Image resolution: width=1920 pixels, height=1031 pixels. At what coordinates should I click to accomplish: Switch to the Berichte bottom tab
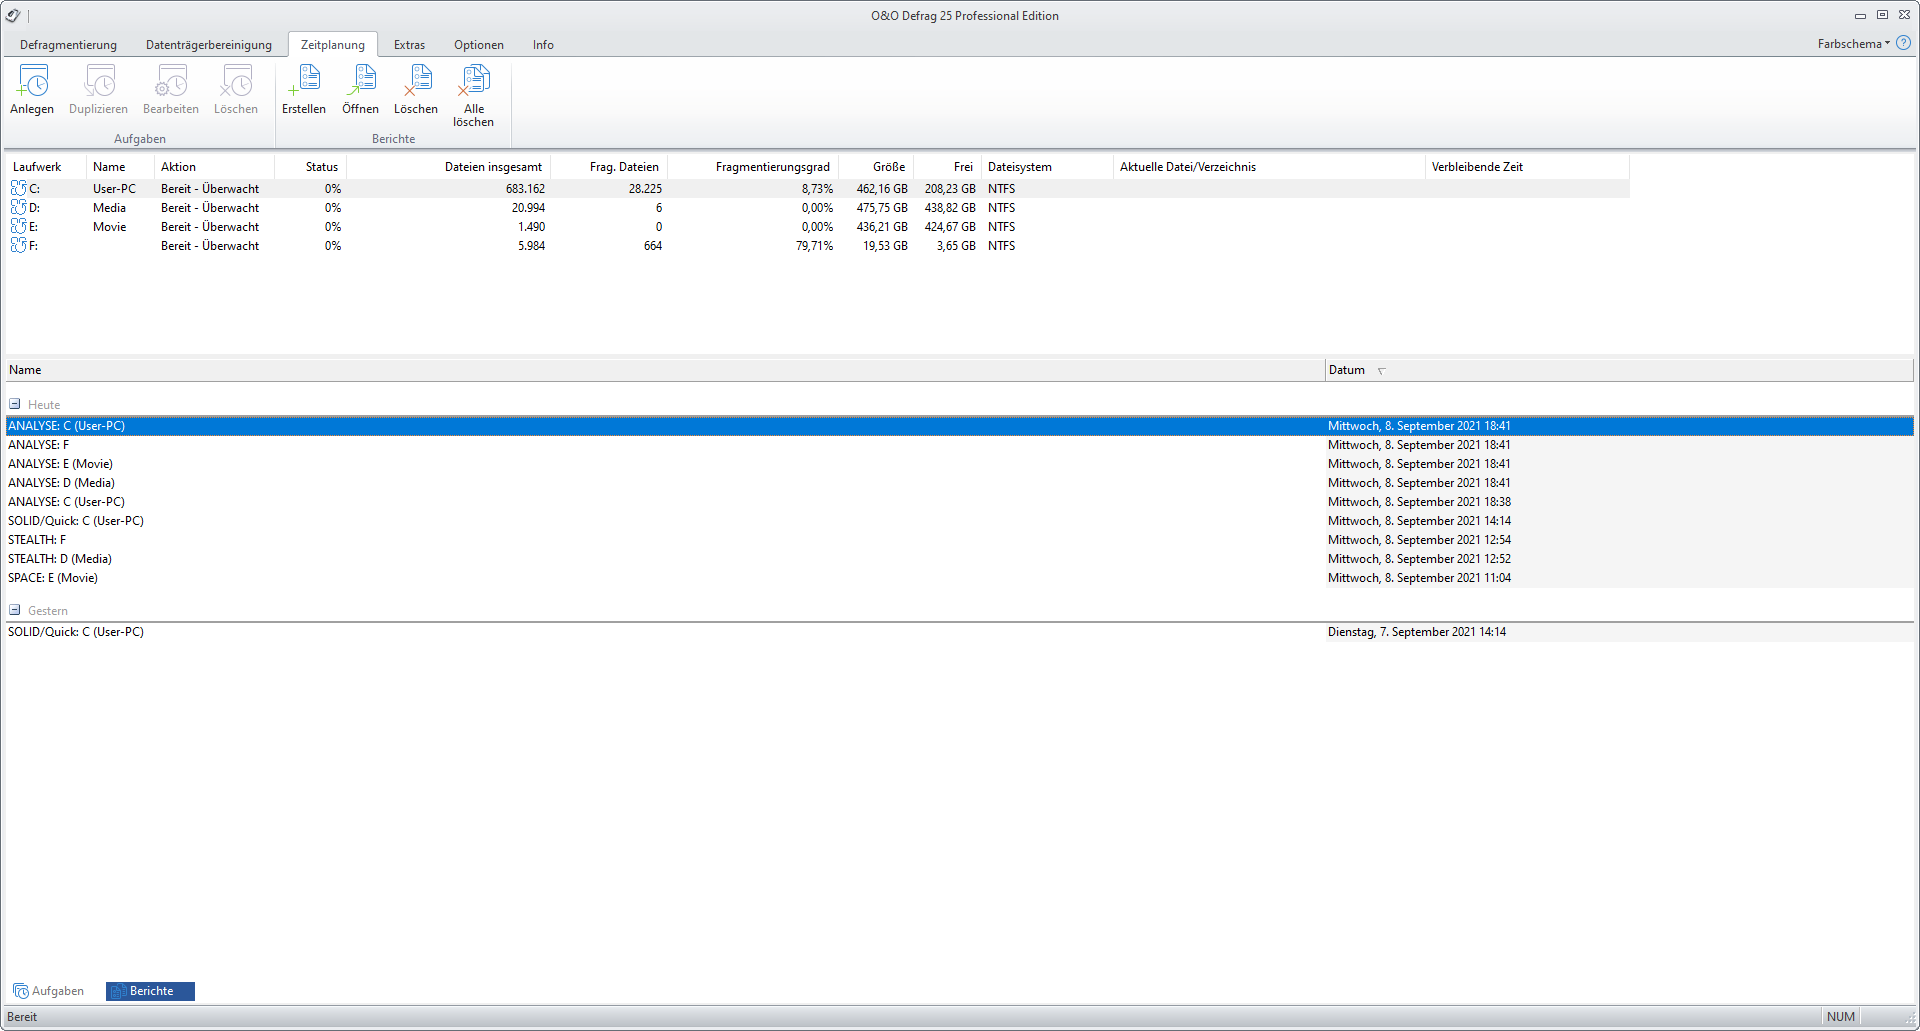[x=151, y=991]
